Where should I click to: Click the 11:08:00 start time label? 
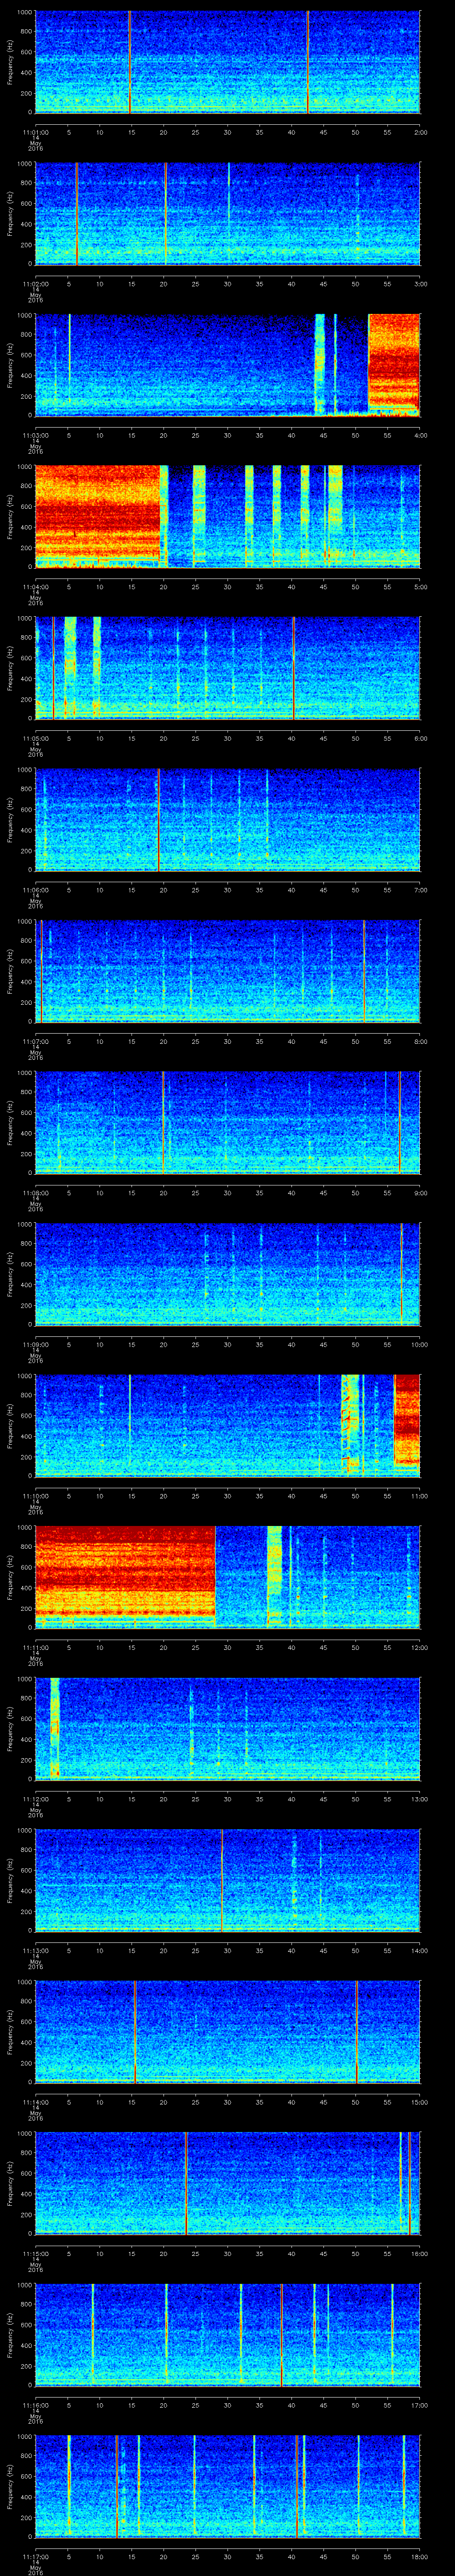[37, 1193]
